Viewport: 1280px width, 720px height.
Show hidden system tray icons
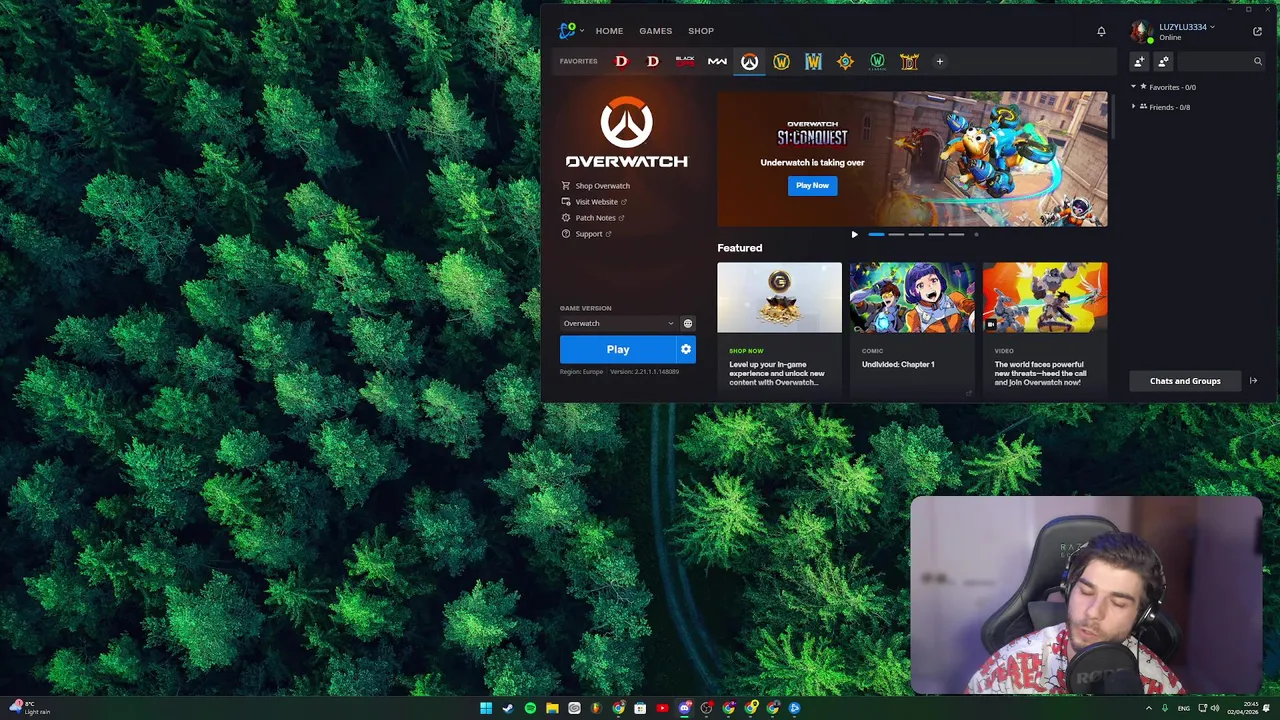pos(1148,708)
